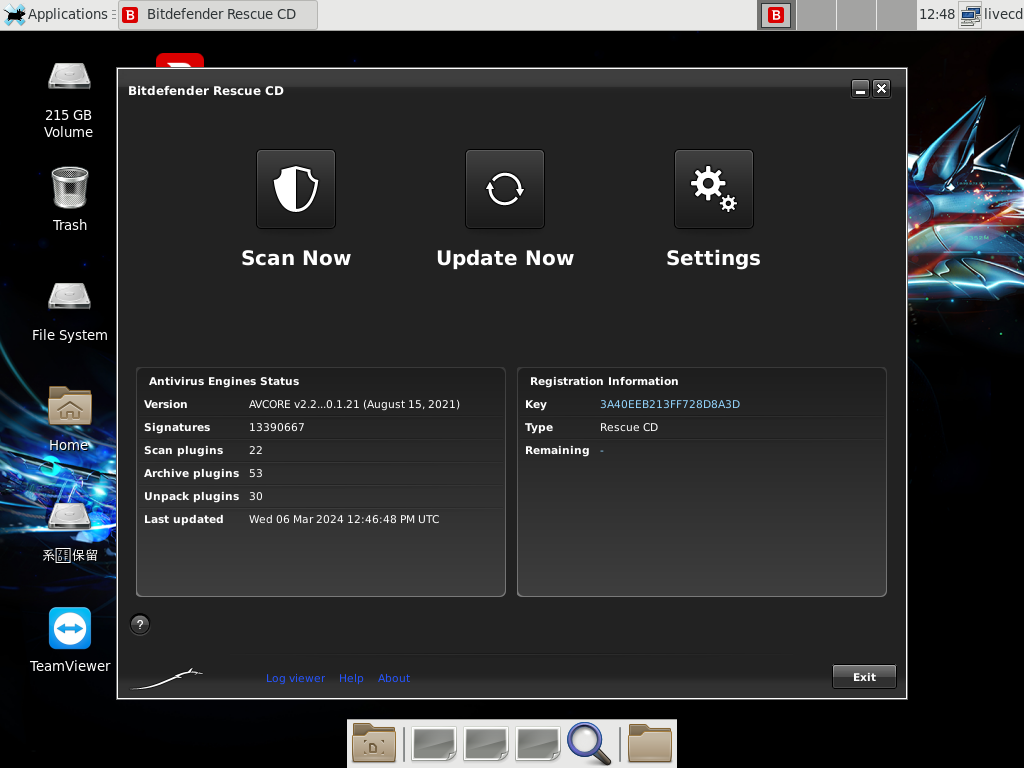The height and width of the screenshot is (768, 1024).
Task: Click the second blank window slot in dock
Action: 485,744
